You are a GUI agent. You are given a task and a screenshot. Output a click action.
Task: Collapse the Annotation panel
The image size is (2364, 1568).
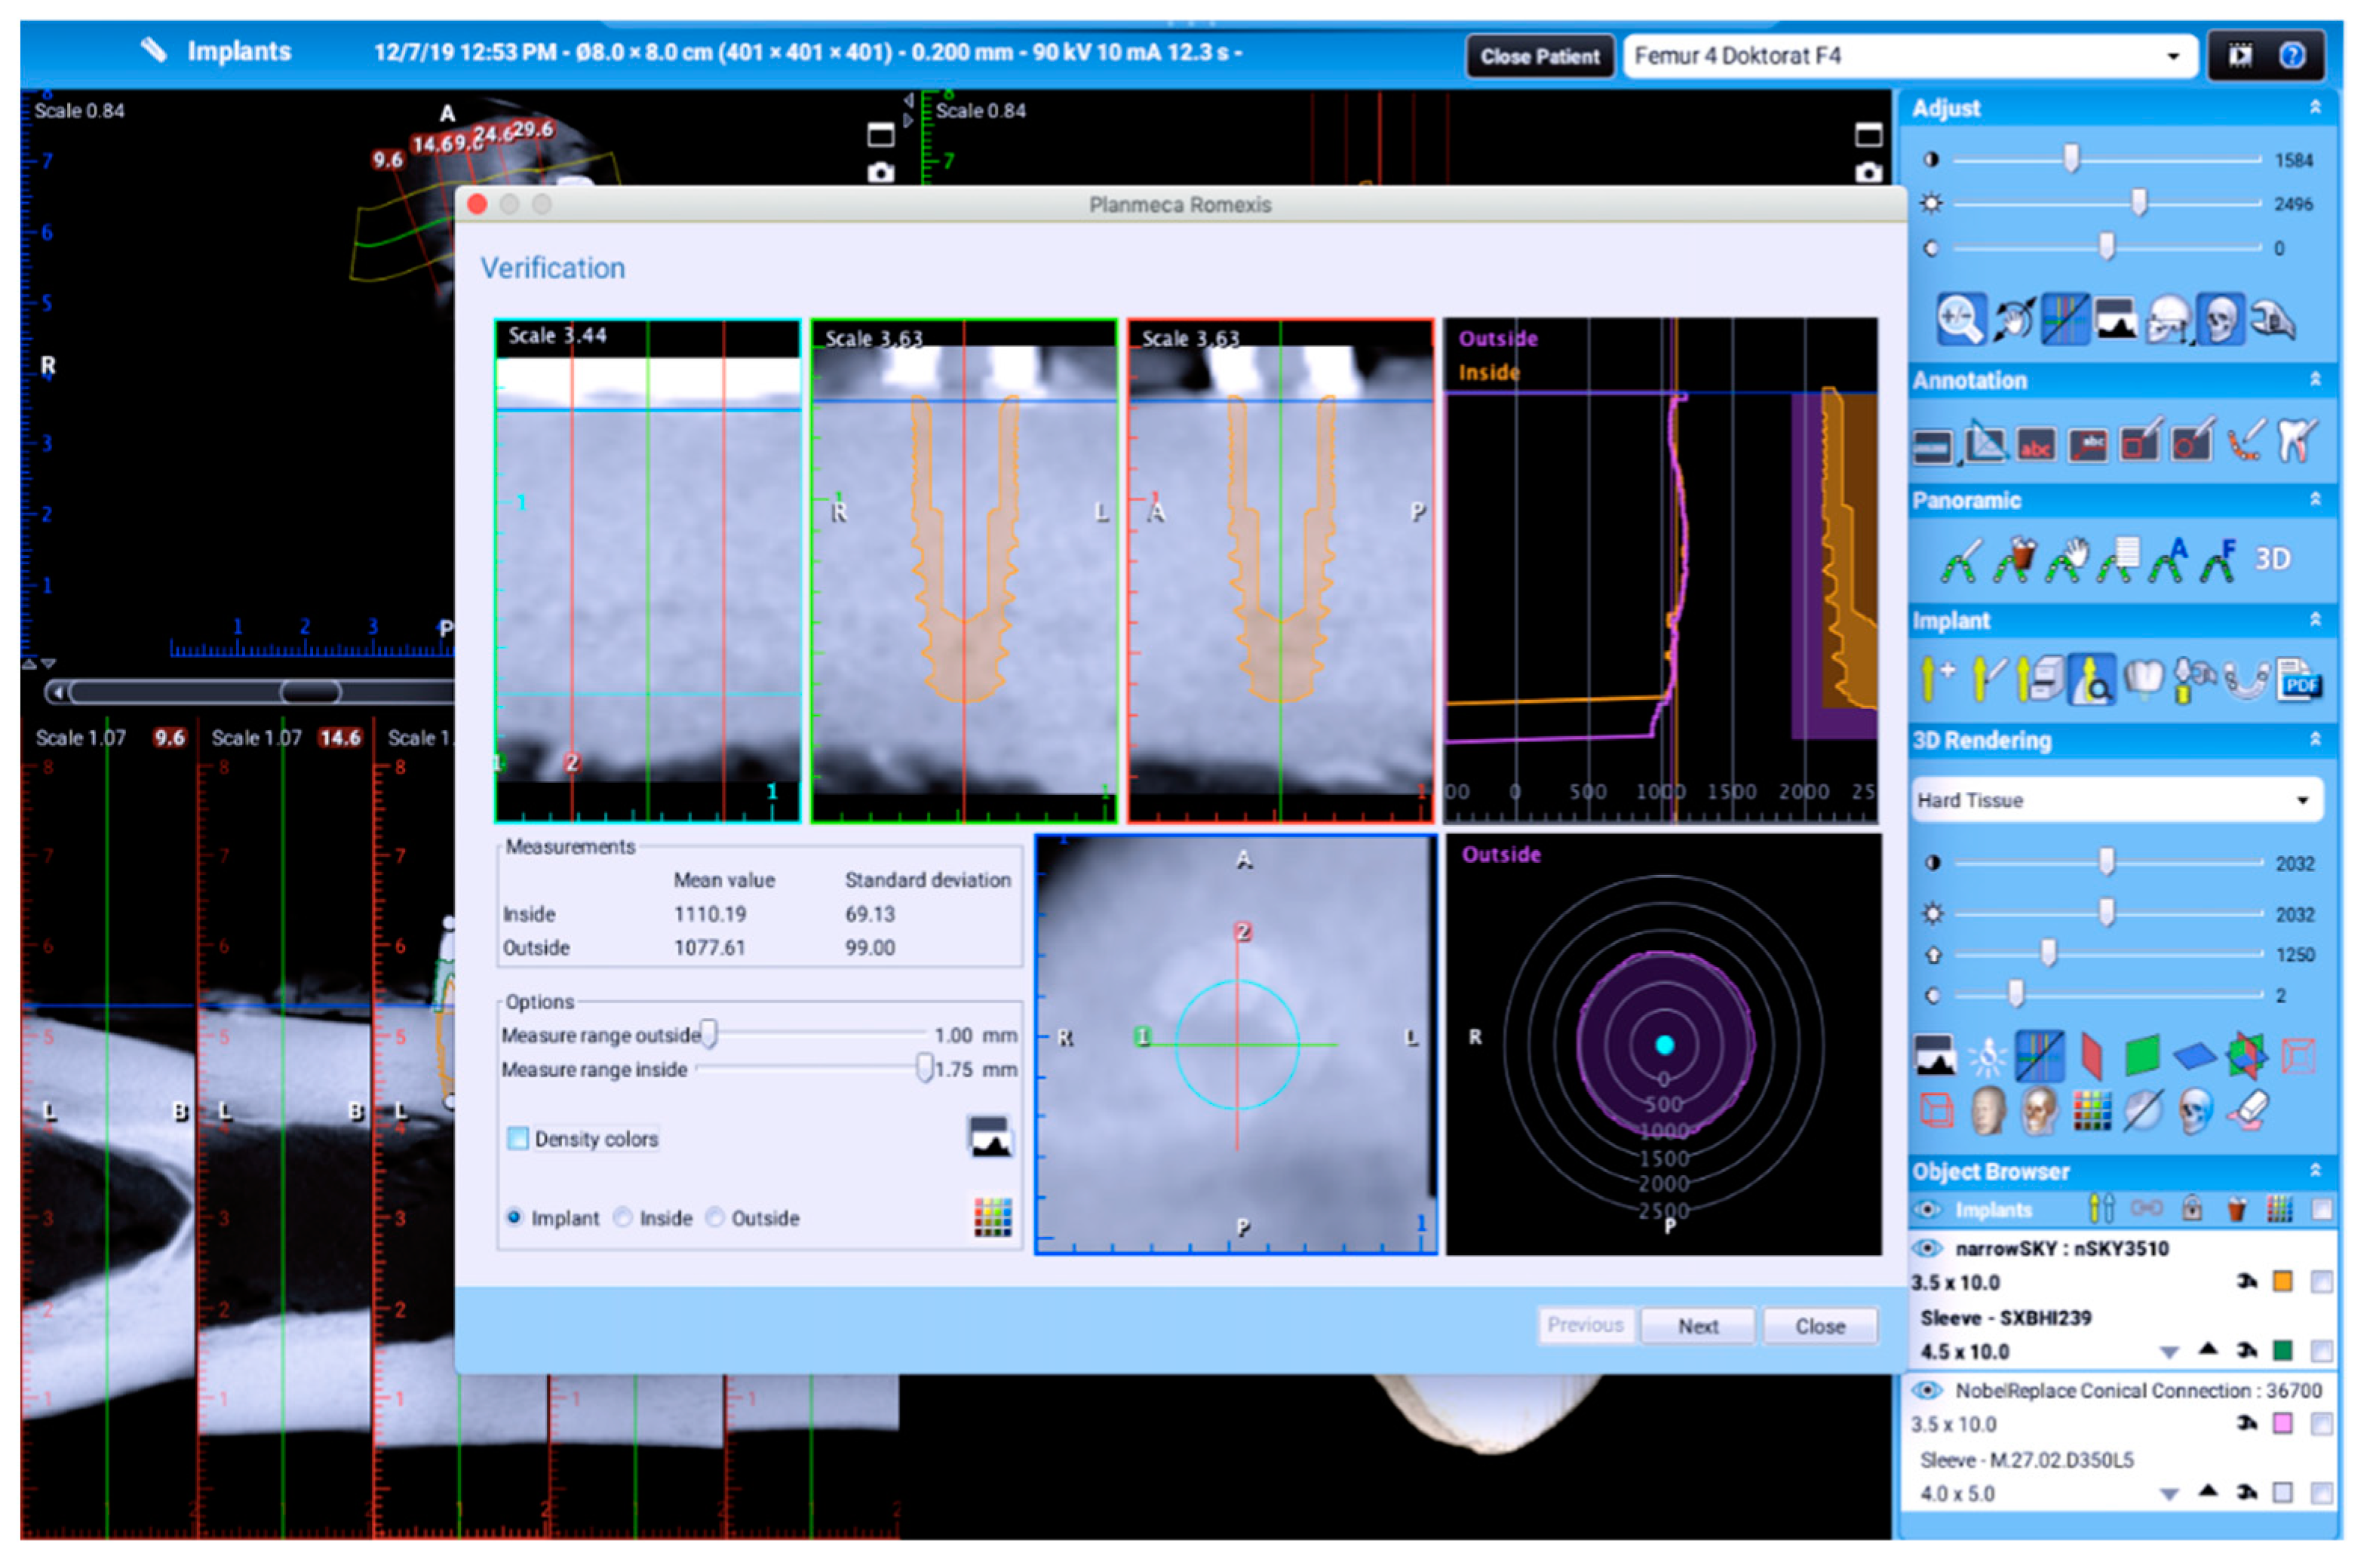click(x=2316, y=379)
